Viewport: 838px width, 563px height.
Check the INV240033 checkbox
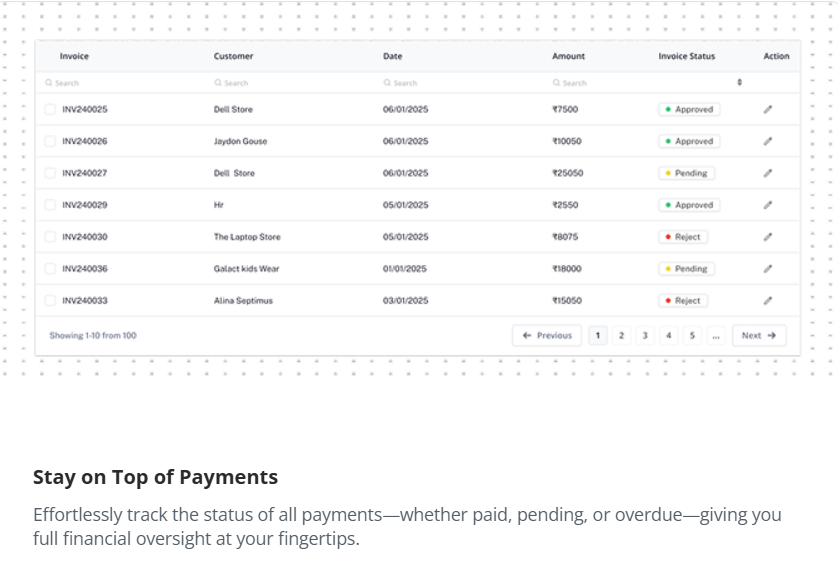(50, 300)
